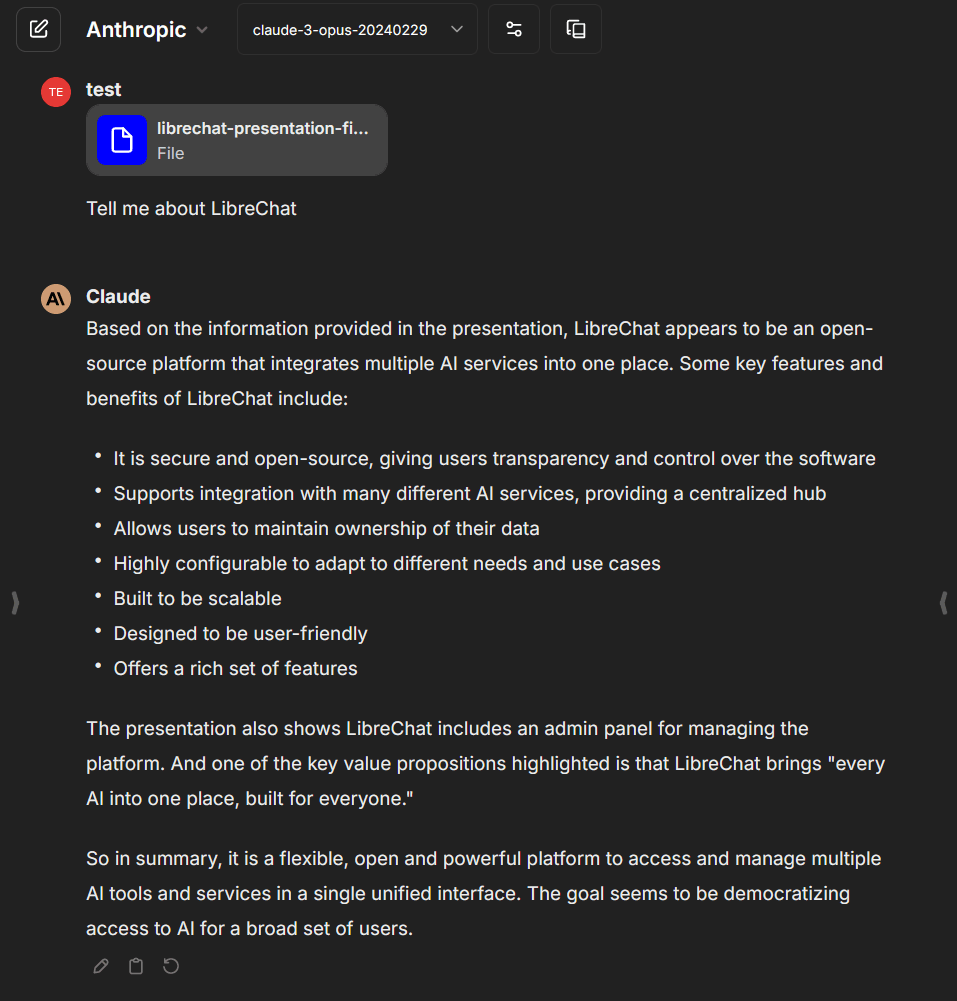Open the model parameters sliders icon
The image size is (957, 1001).
coord(514,29)
